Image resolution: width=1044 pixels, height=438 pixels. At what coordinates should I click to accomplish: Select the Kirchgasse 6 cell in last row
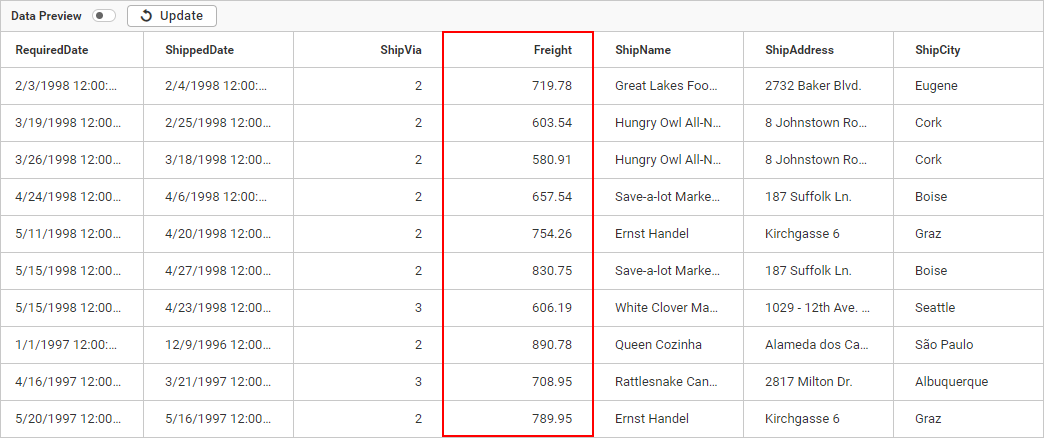pyautogui.click(x=802, y=419)
